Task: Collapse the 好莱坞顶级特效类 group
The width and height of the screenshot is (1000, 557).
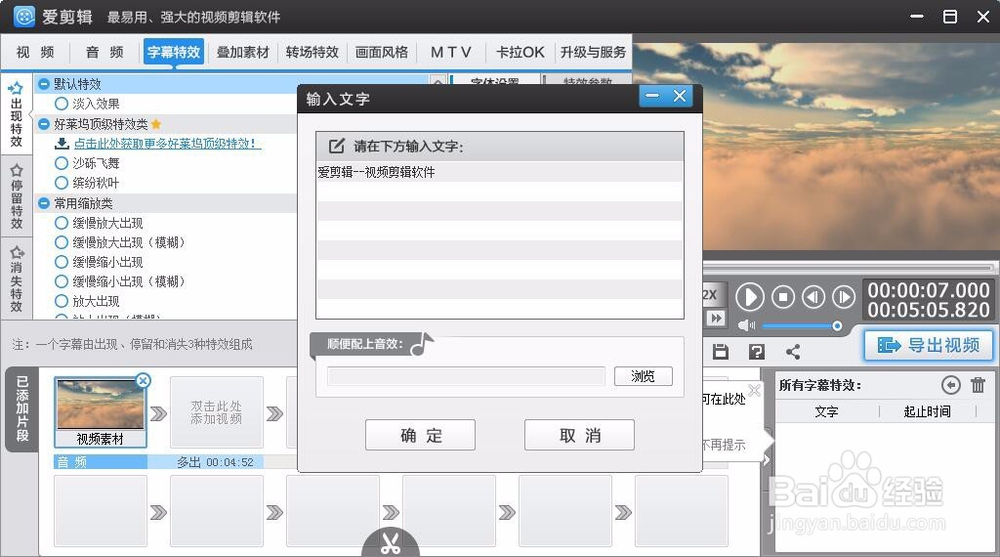Action: [44, 124]
